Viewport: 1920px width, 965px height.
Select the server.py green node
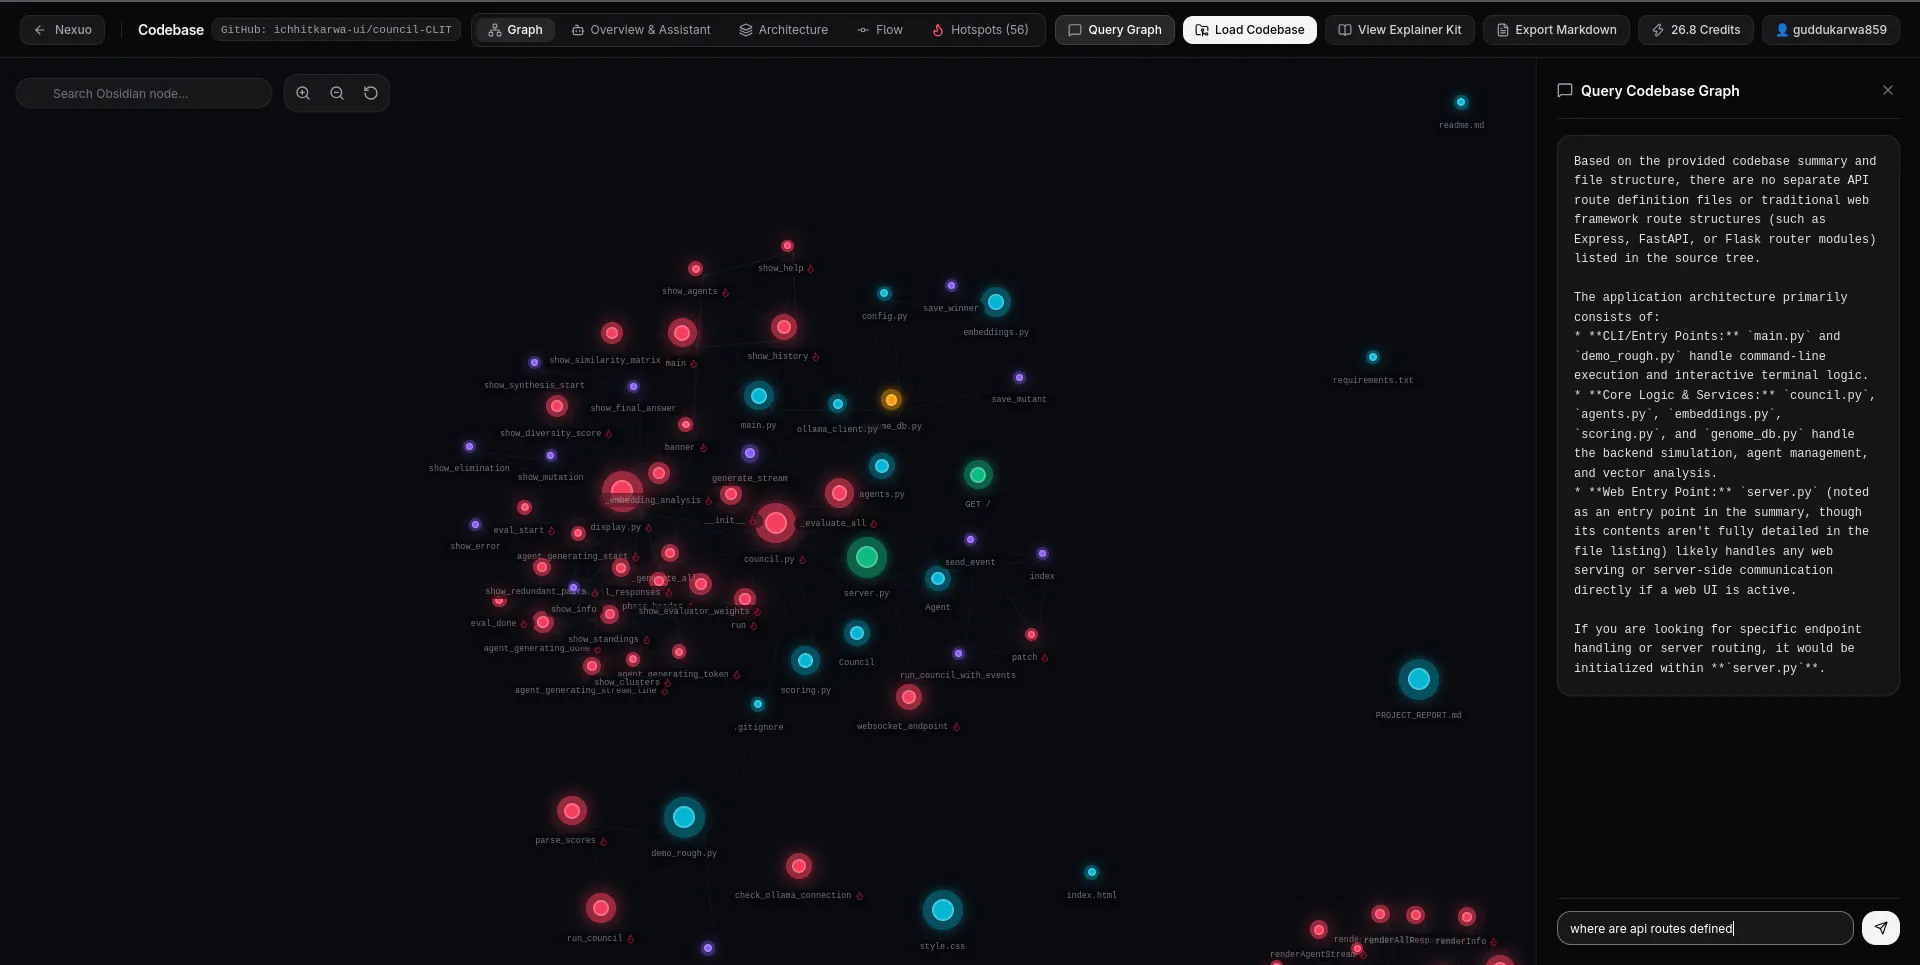(867, 557)
